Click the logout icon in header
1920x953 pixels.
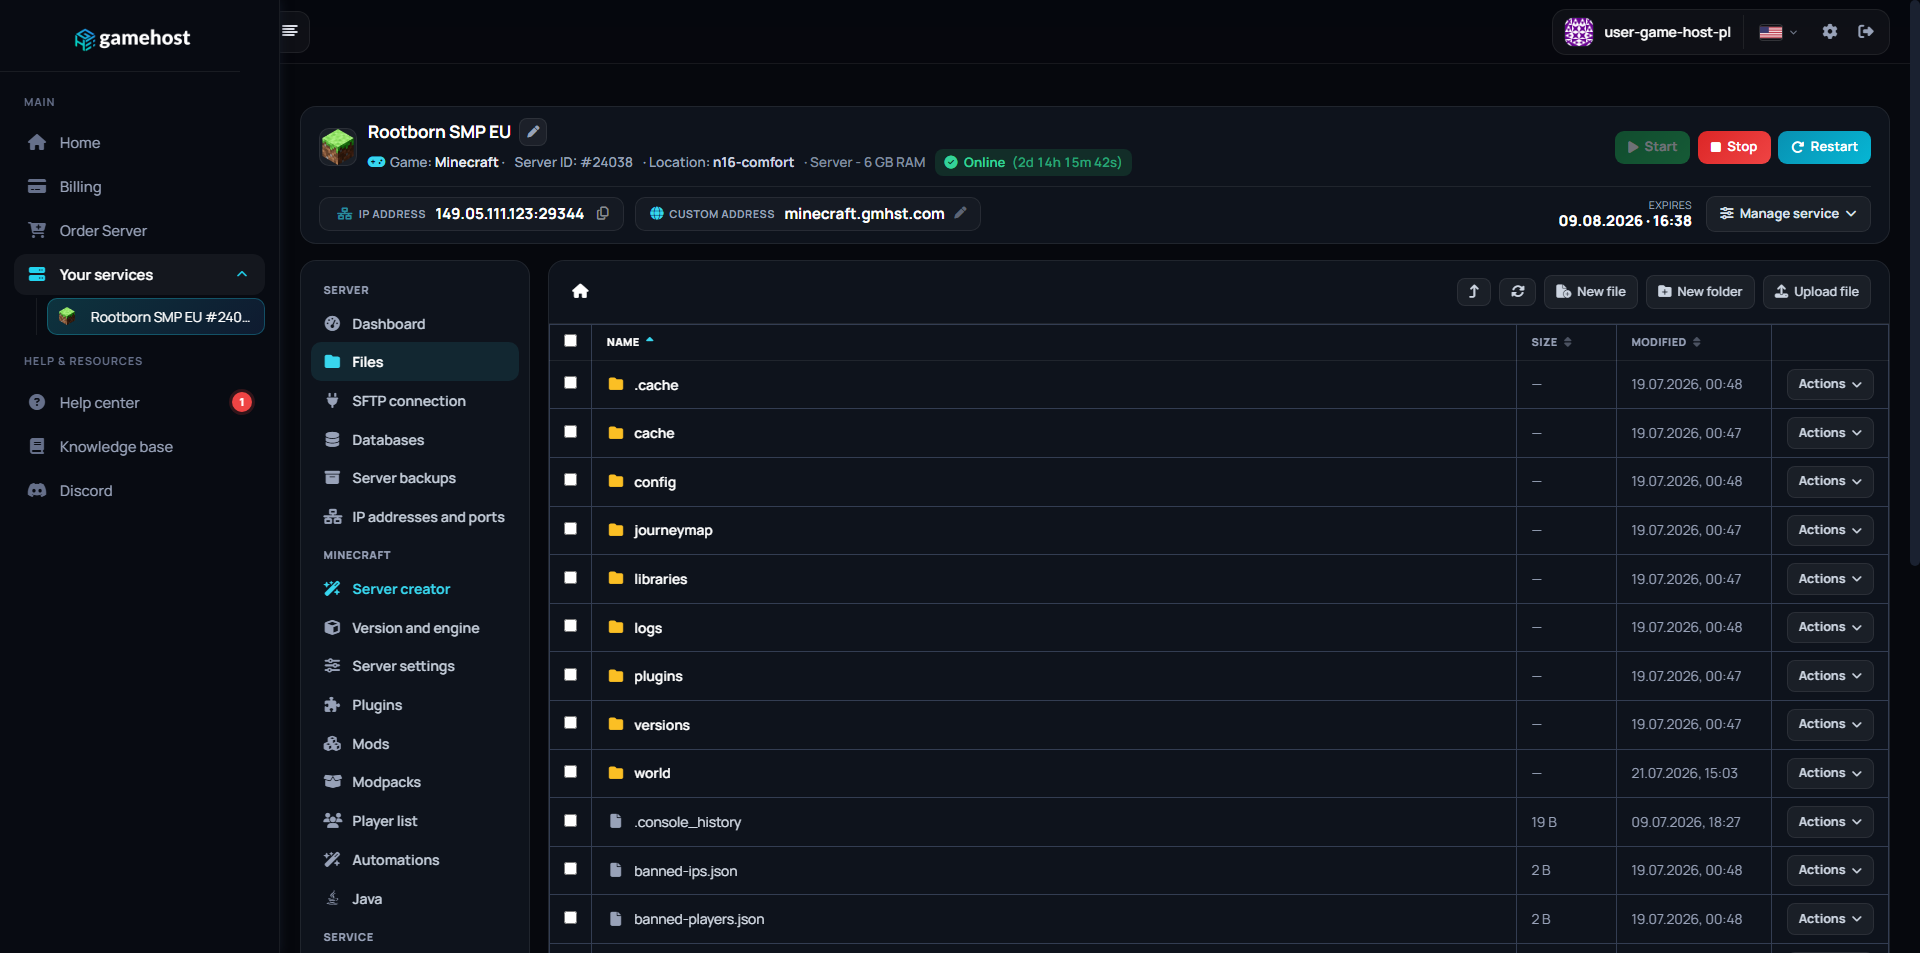click(x=1866, y=32)
